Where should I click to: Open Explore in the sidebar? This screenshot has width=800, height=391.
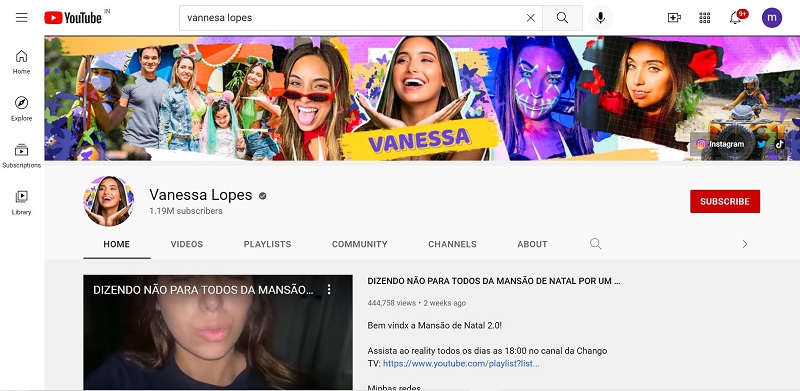click(21, 109)
